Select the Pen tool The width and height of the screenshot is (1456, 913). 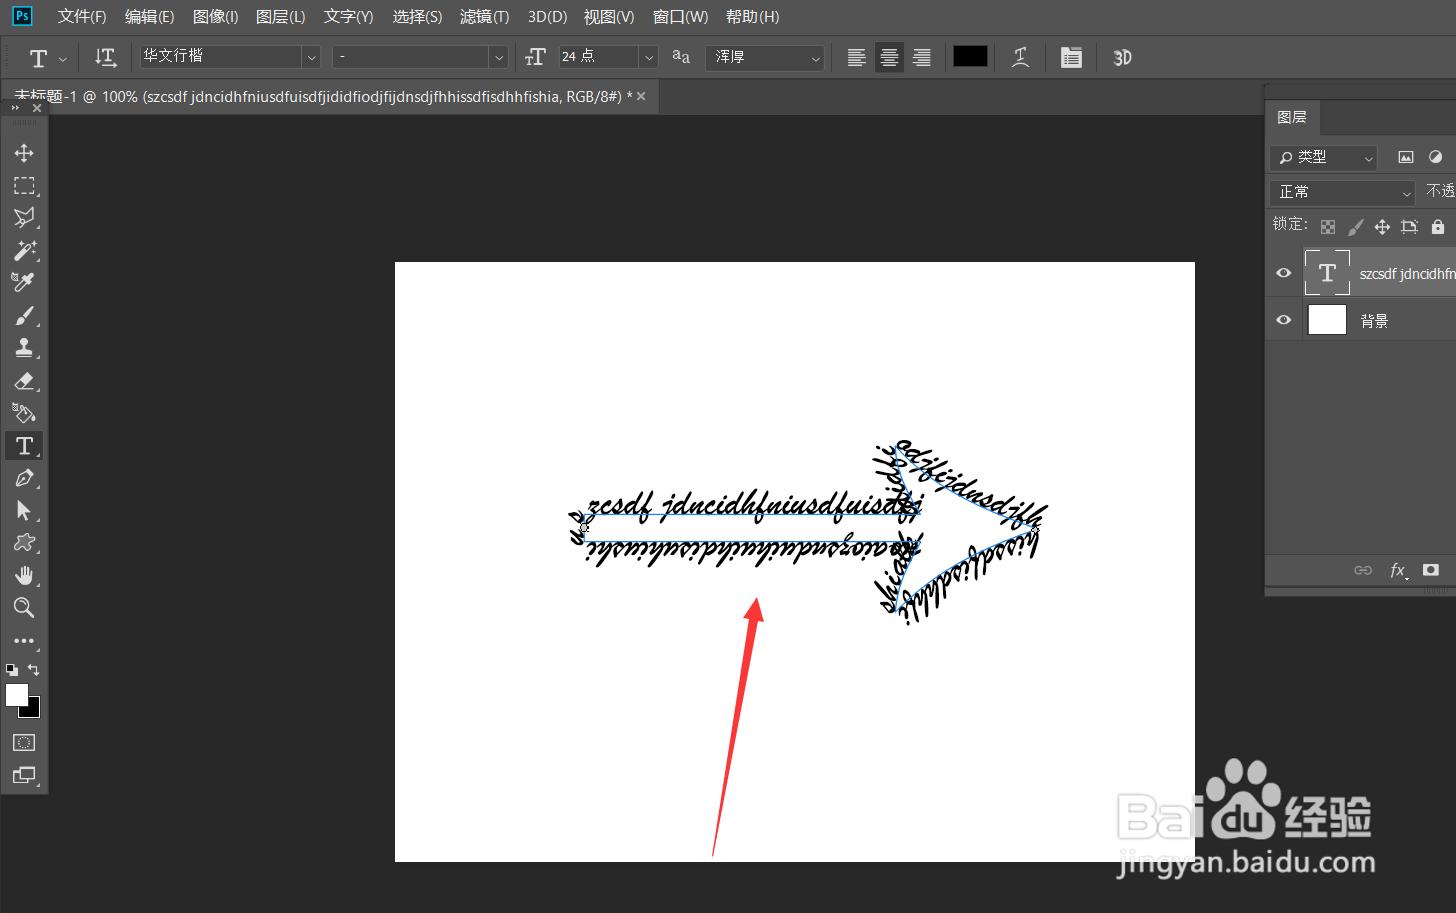[x=24, y=478]
